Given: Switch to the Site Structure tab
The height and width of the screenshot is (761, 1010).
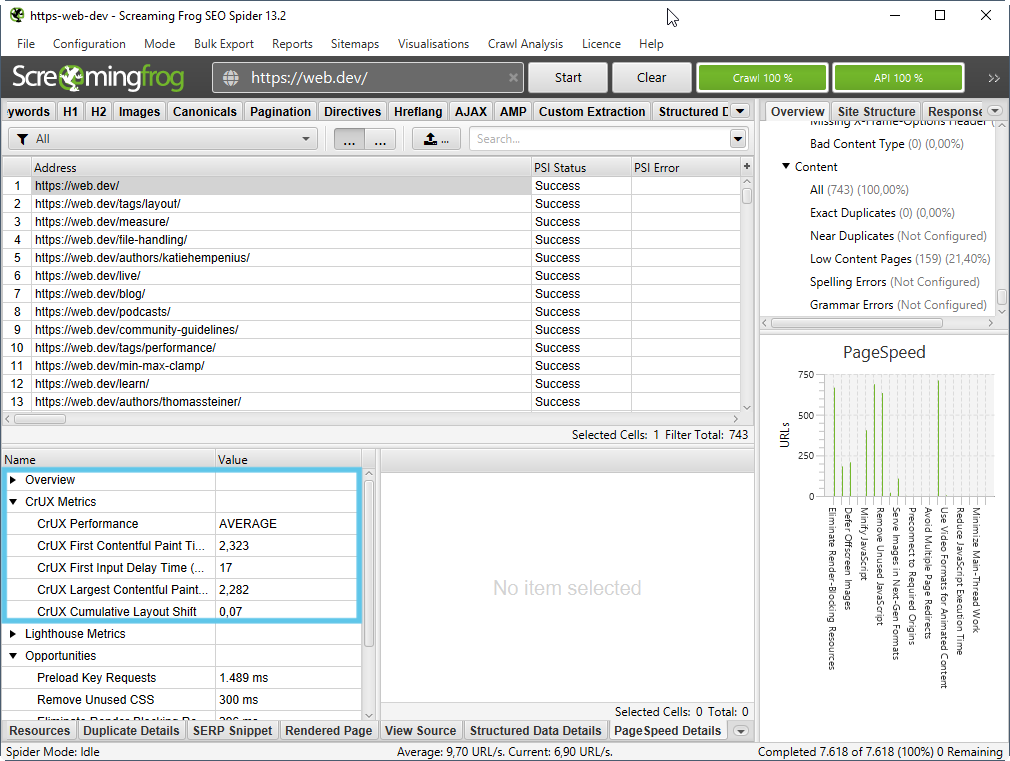Looking at the screenshot, I should point(875,111).
